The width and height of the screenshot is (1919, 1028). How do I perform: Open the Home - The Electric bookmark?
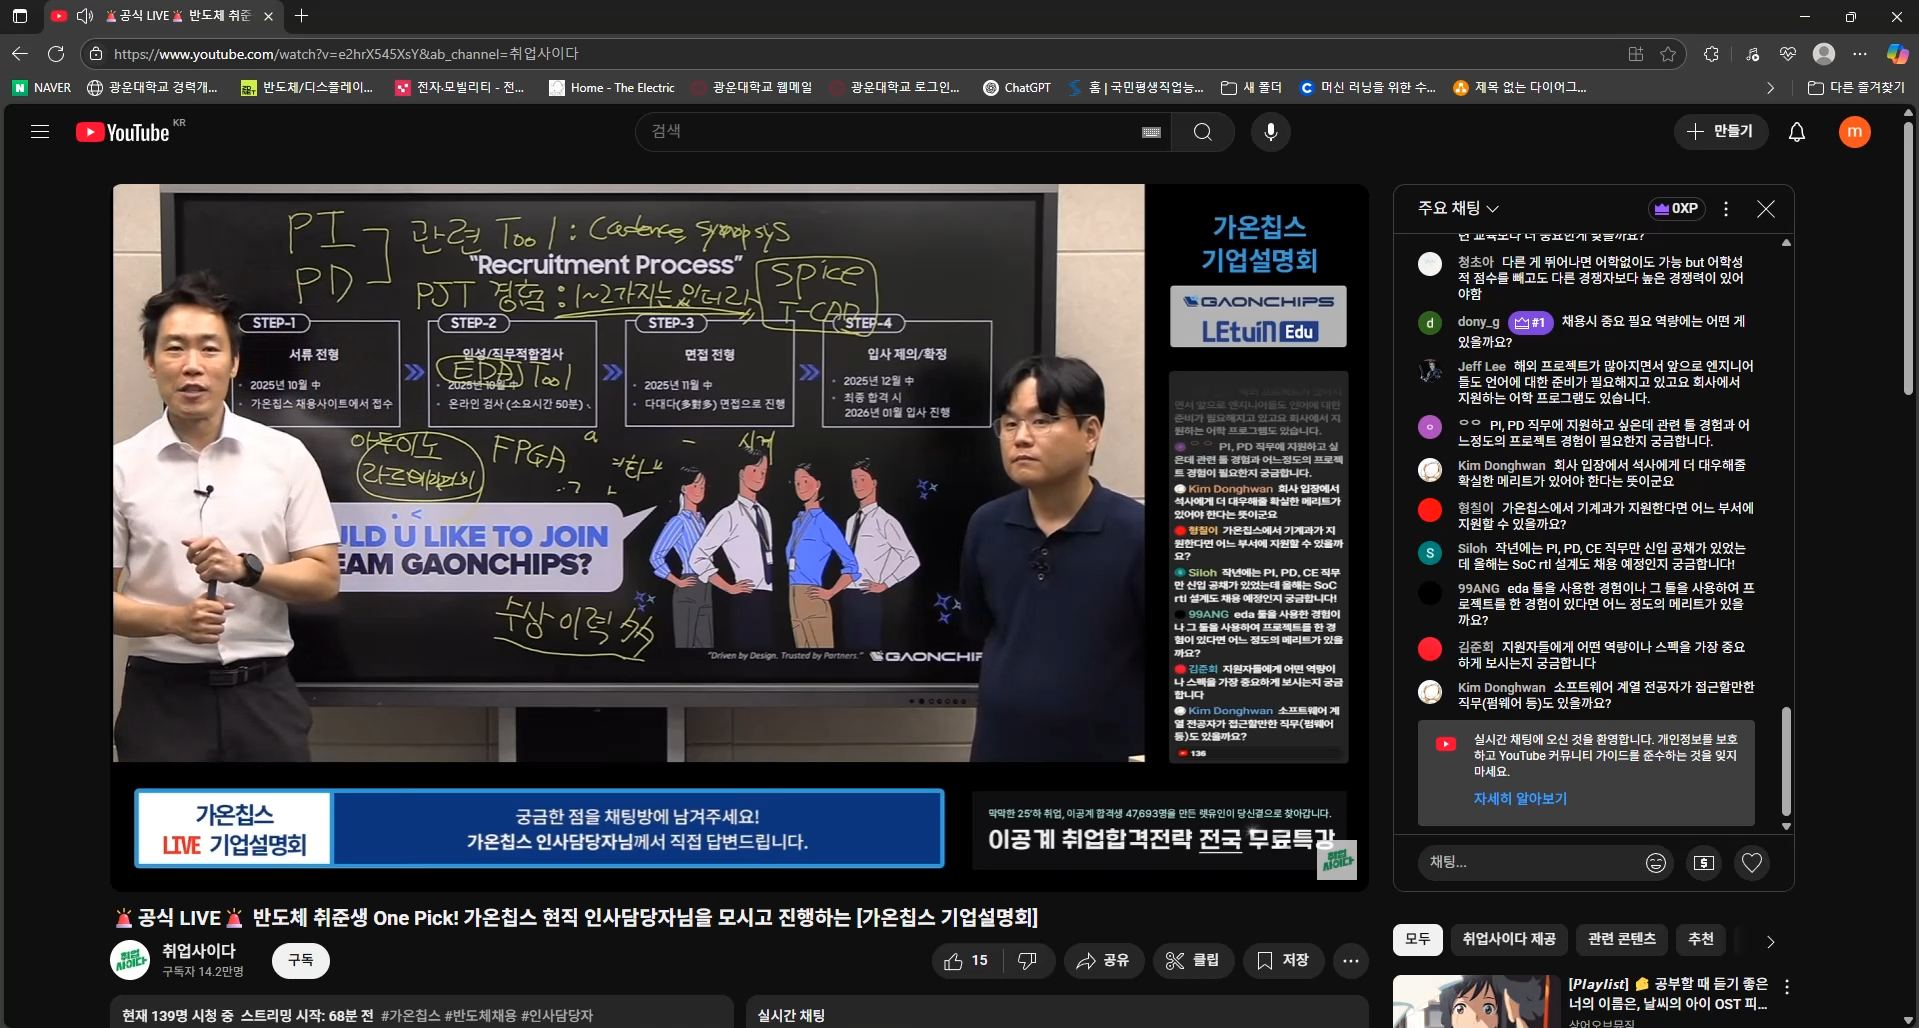(x=612, y=88)
